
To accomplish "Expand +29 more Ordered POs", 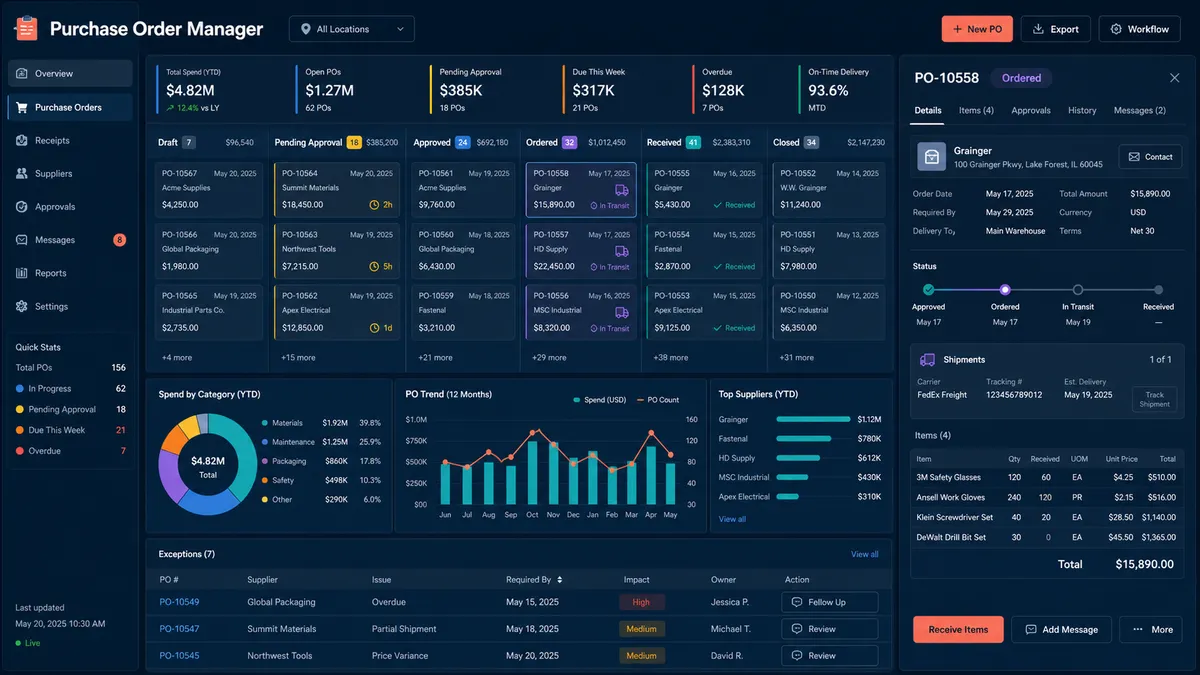I will [548, 357].
